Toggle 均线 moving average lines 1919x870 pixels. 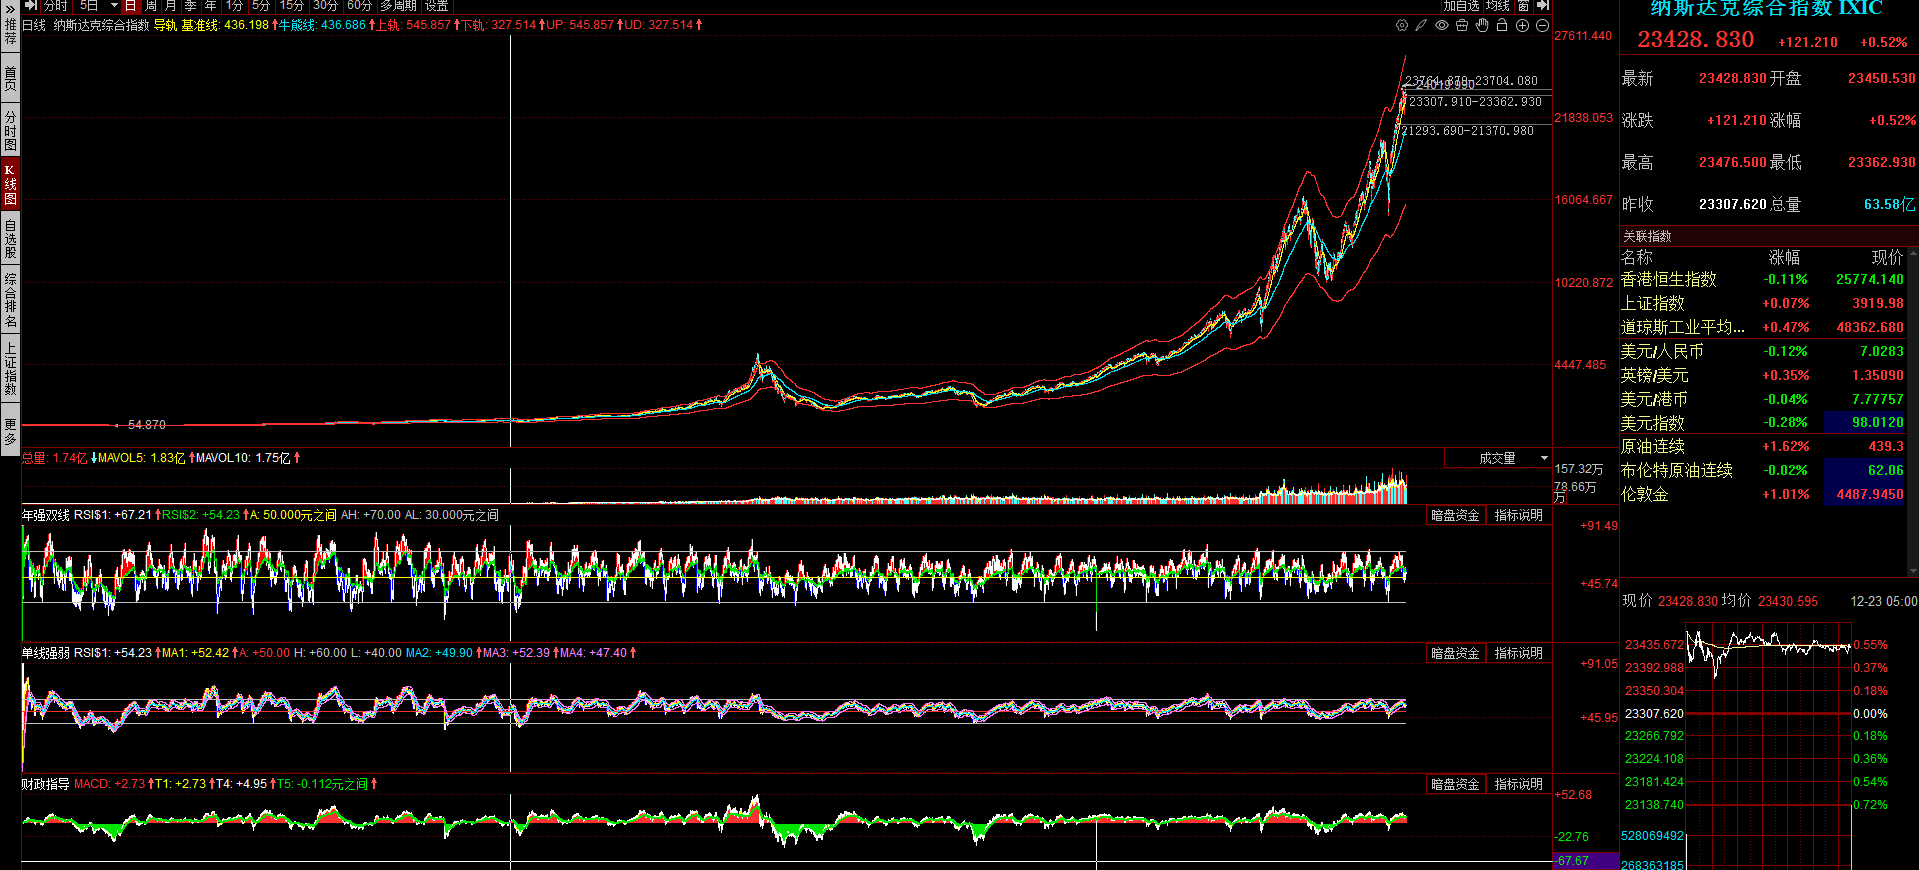pos(1498,6)
